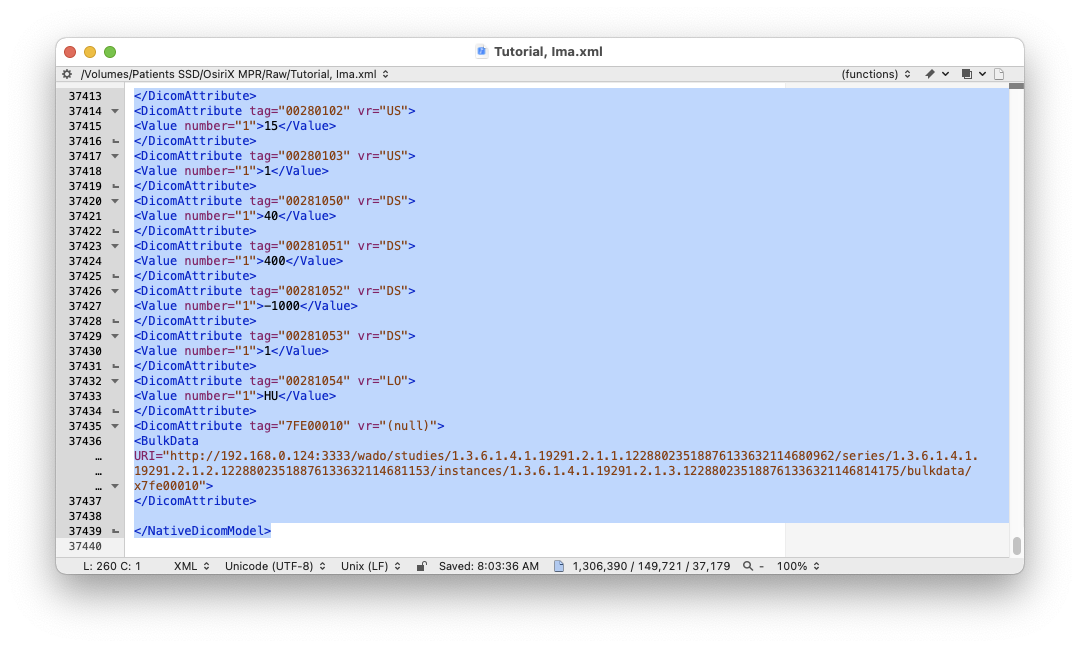Collapse the fold at line 37423

[115, 246]
